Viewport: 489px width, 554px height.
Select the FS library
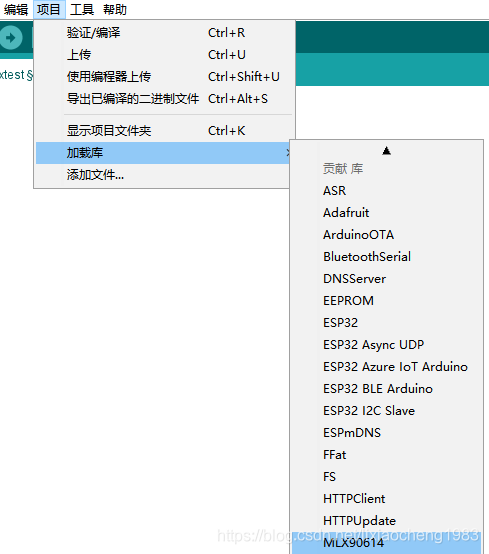pos(387,477)
